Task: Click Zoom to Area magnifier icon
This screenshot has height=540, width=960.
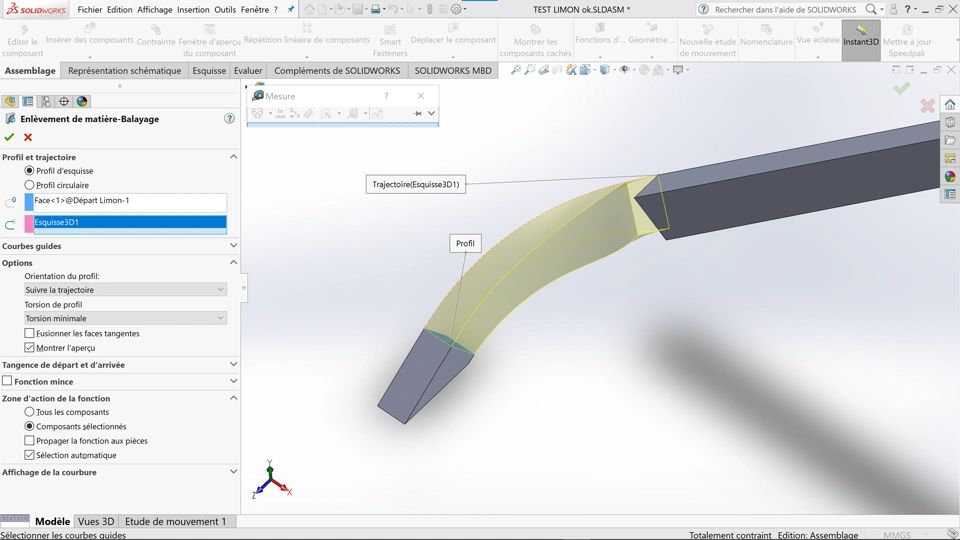Action: pos(530,70)
